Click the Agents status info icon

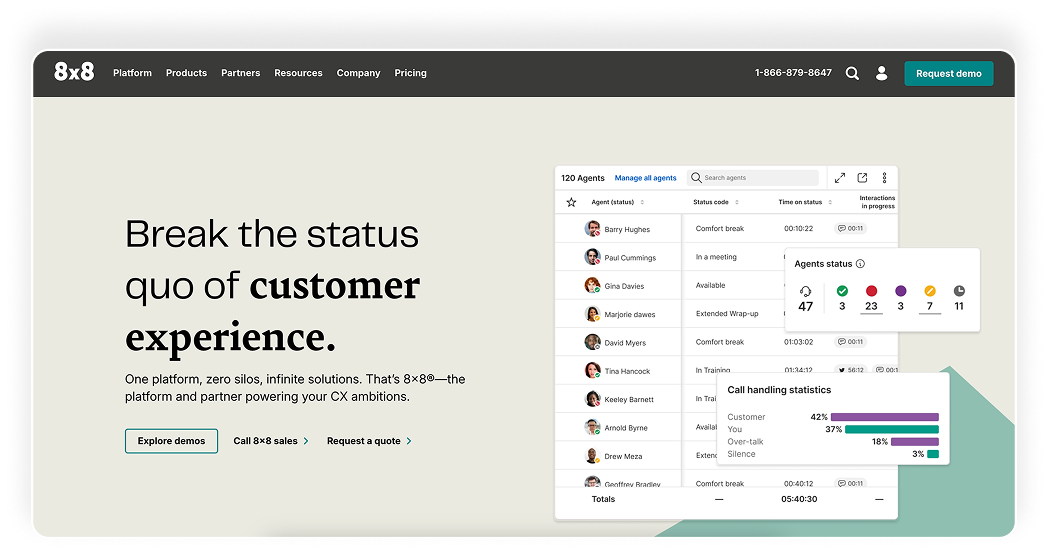[860, 263]
